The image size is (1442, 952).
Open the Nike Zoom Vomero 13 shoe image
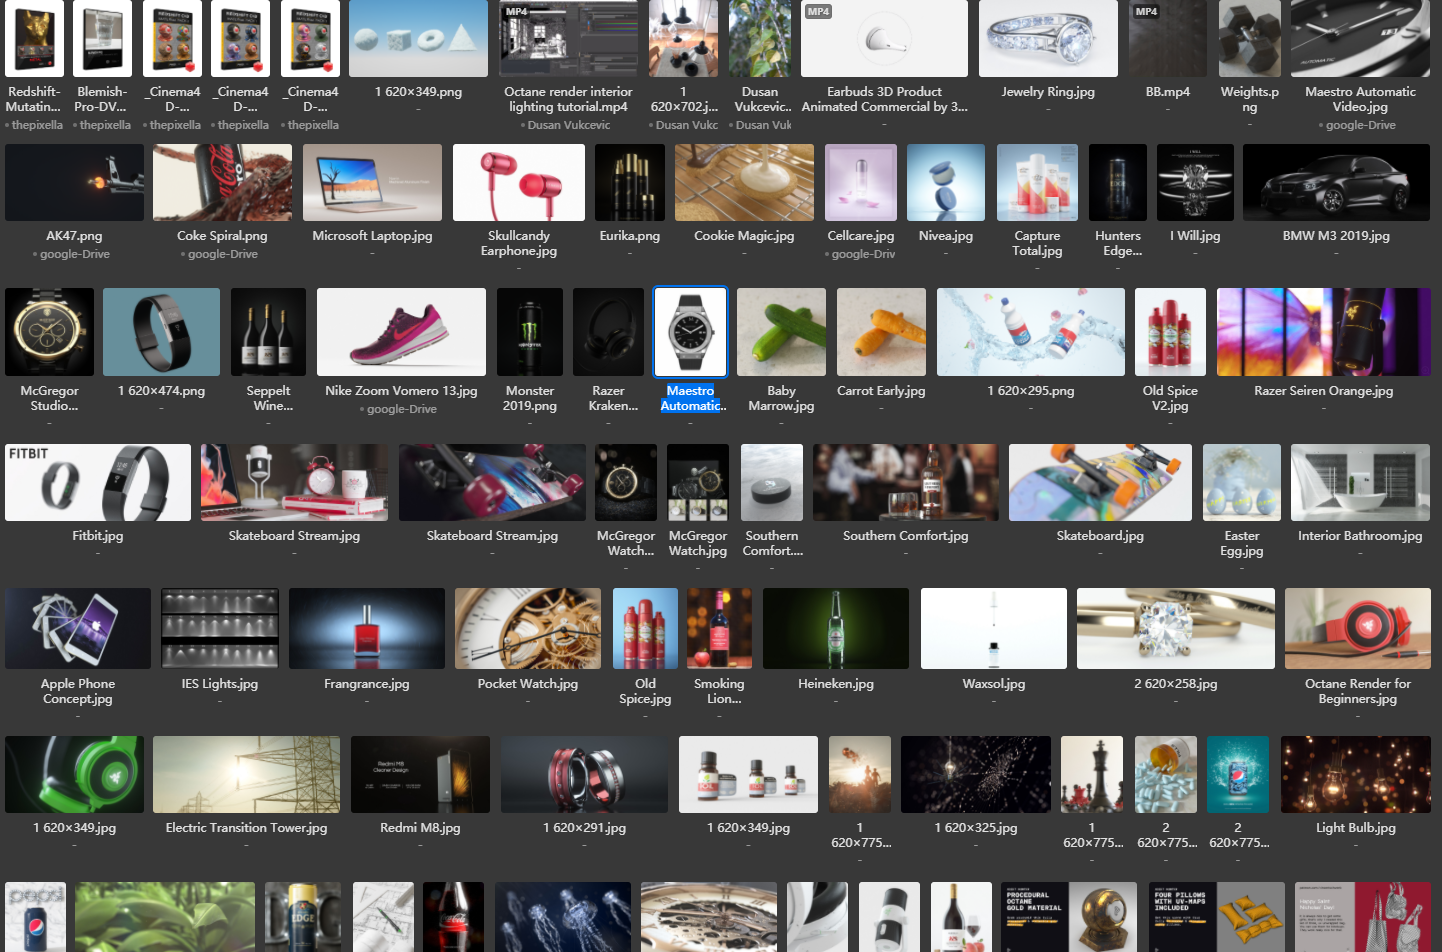pyautogui.click(x=401, y=332)
